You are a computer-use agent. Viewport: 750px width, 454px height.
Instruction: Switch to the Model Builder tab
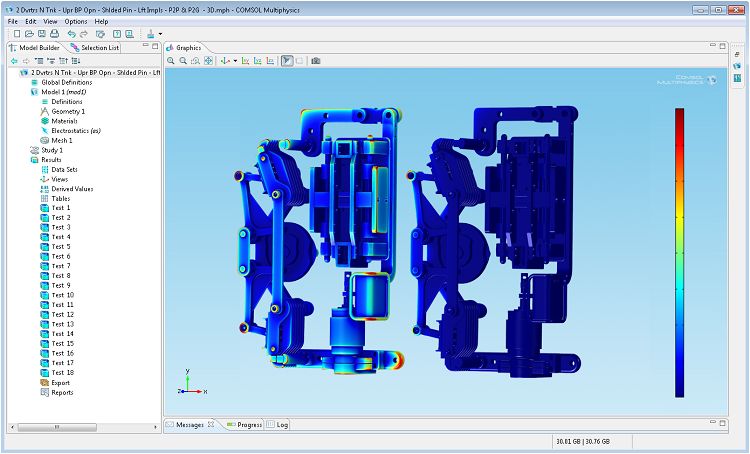(35, 47)
